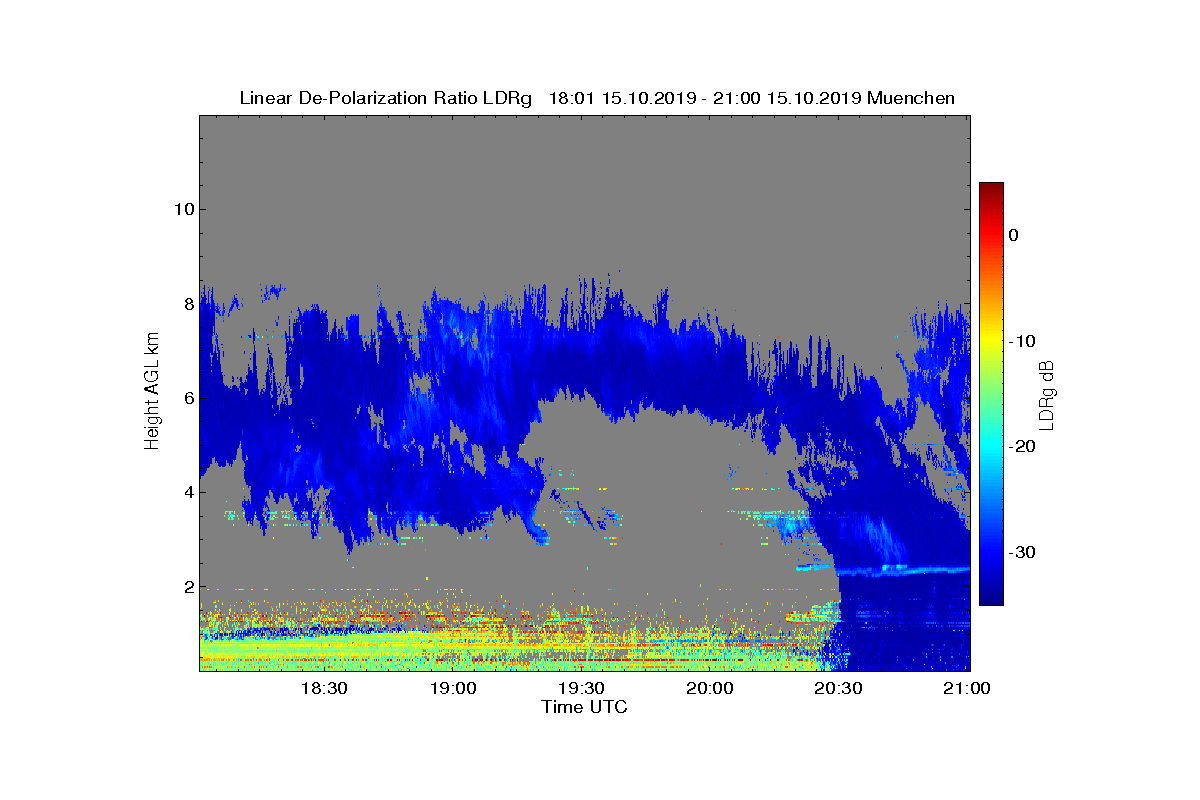Click the dark blue bottom of the colorbar

pos(991,597)
